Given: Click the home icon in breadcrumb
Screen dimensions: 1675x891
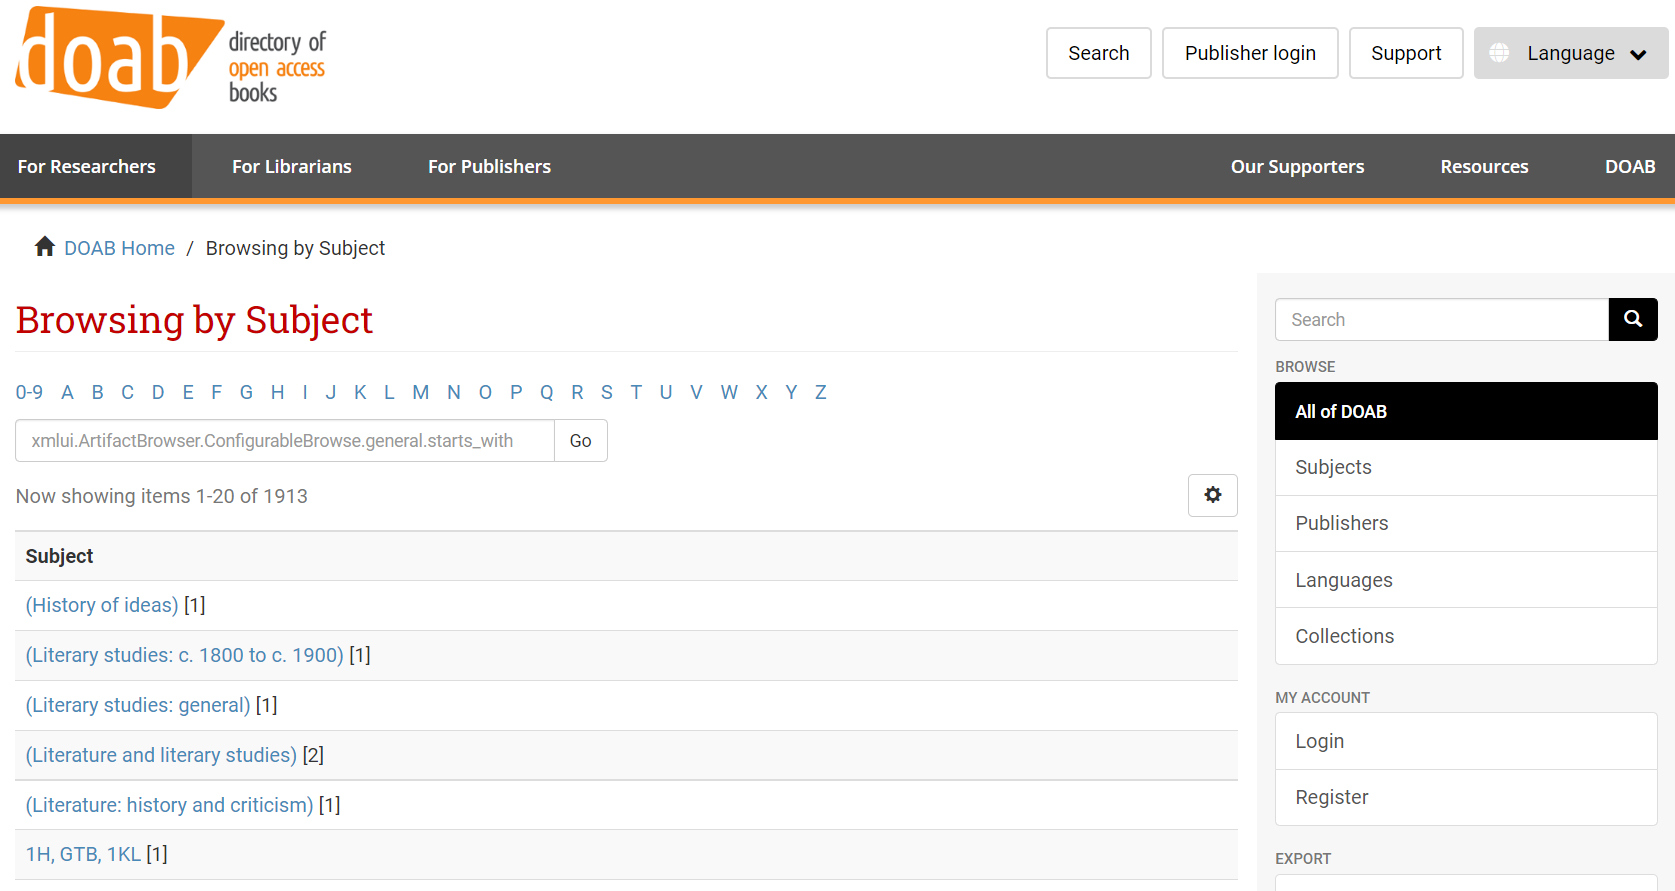Looking at the screenshot, I should pyautogui.click(x=45, y=246).
